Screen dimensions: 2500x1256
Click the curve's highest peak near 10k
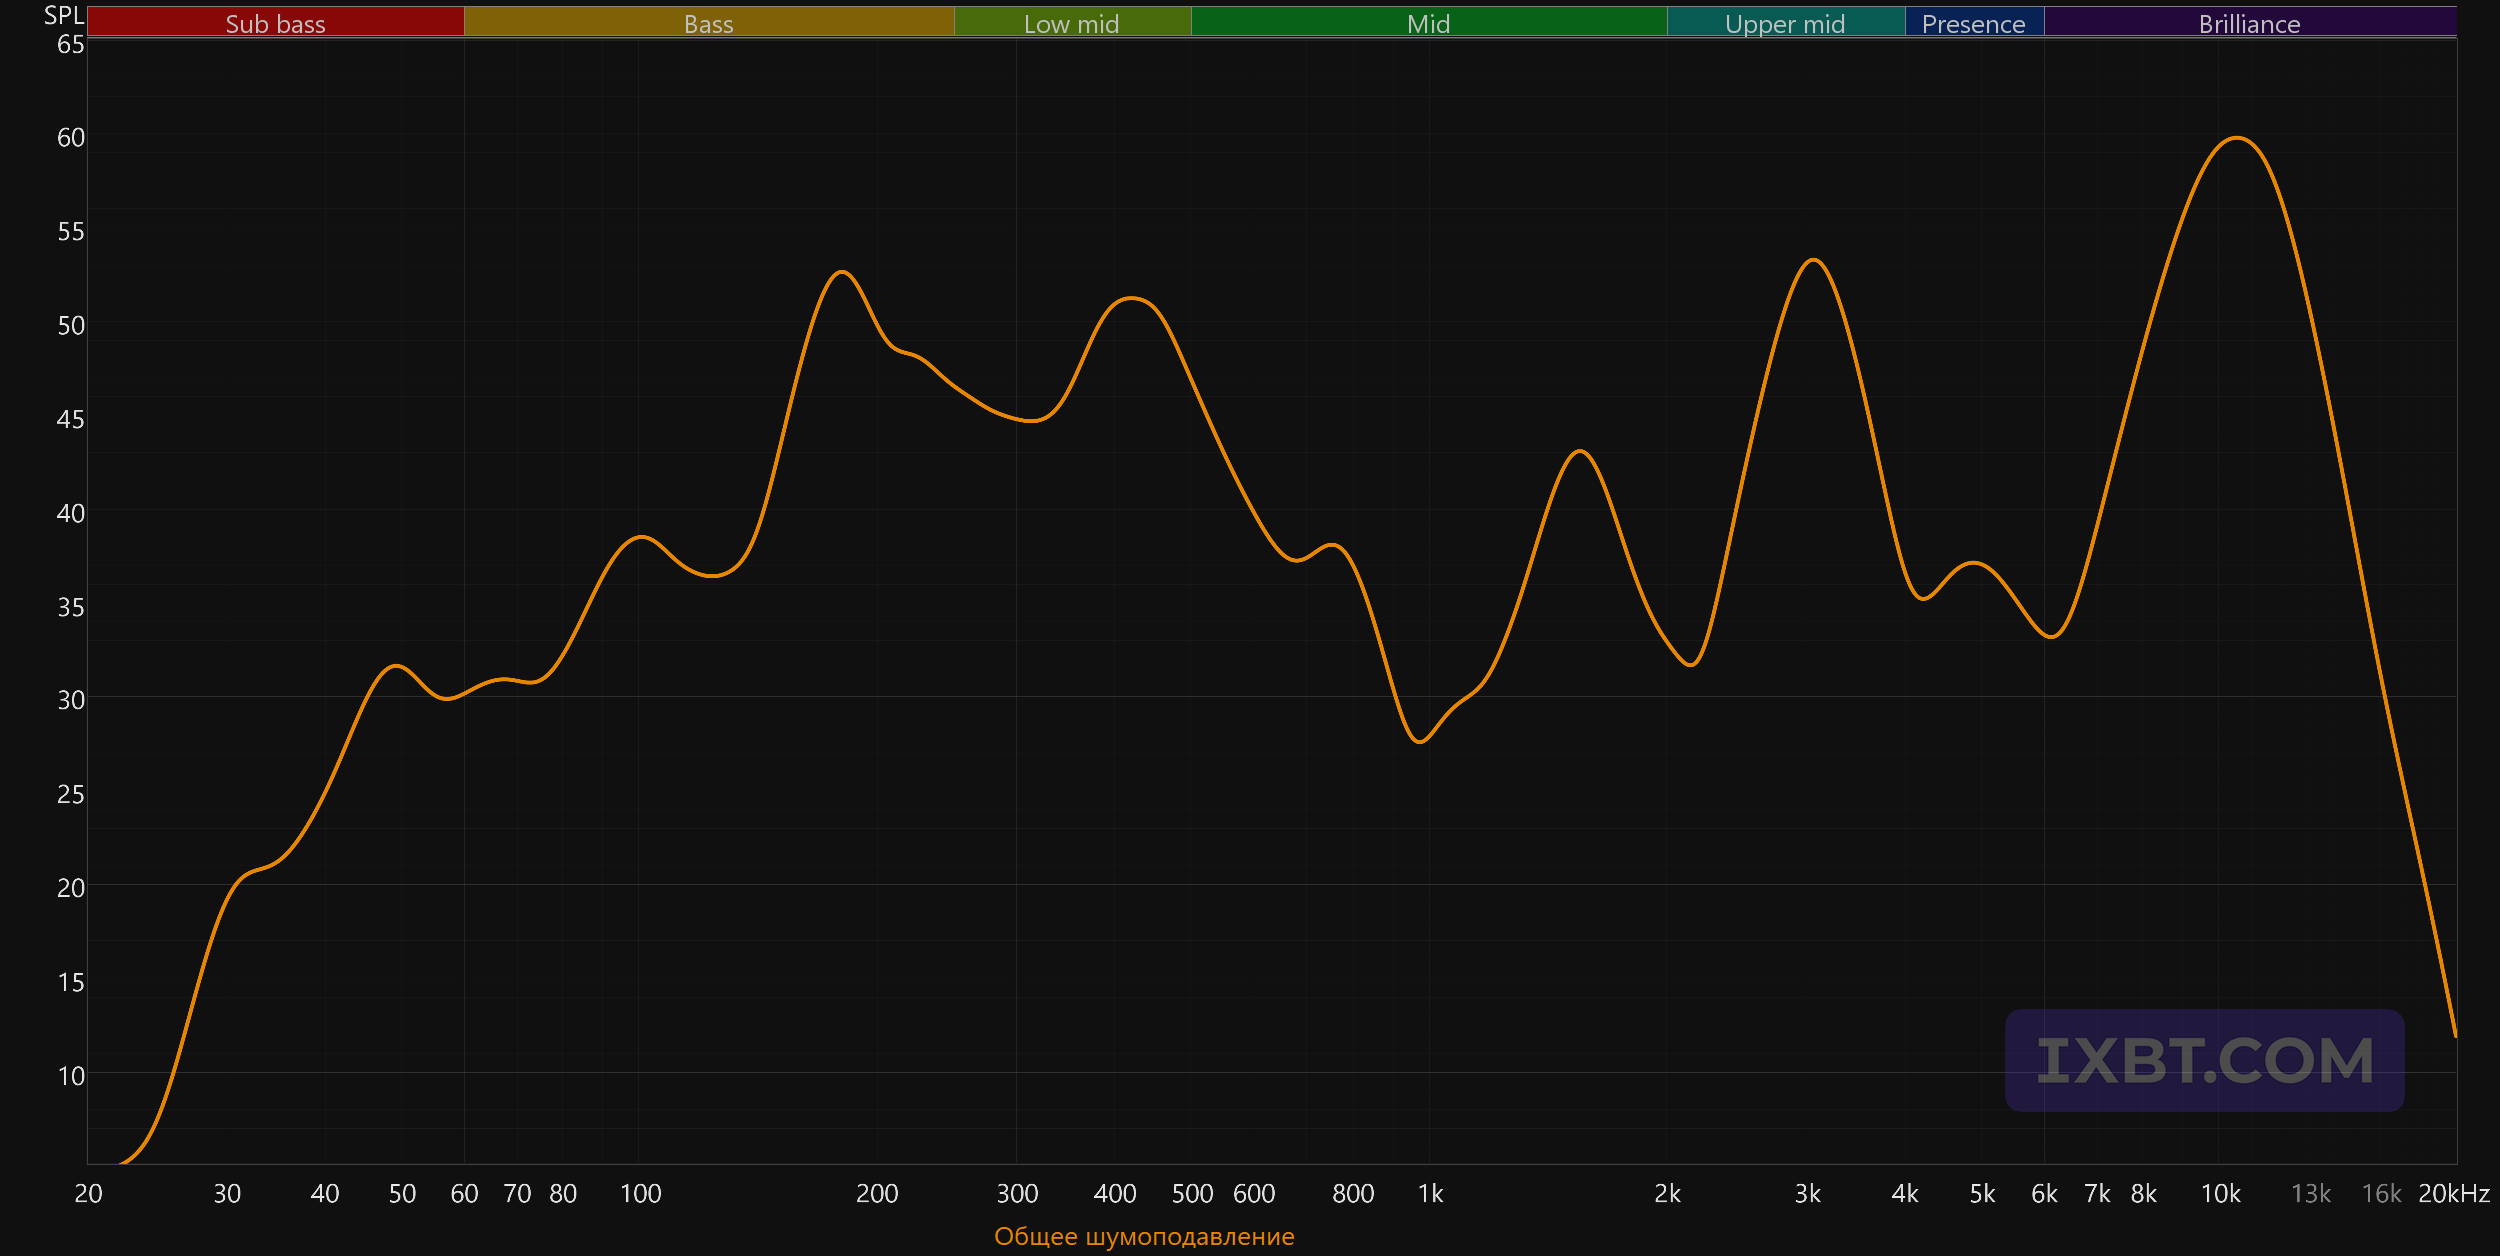pyautogui.click(x=2237, y=138)
